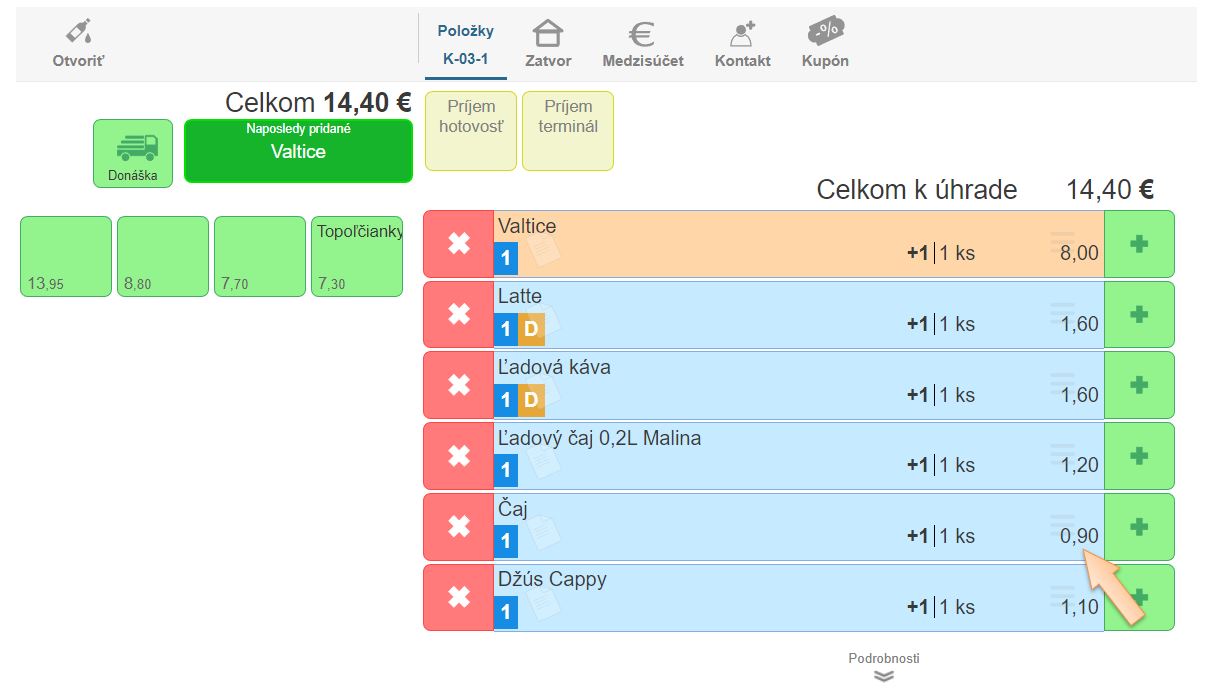
Task: Click the green Naposledy pridané Valtice button
Action: point(298,151)
